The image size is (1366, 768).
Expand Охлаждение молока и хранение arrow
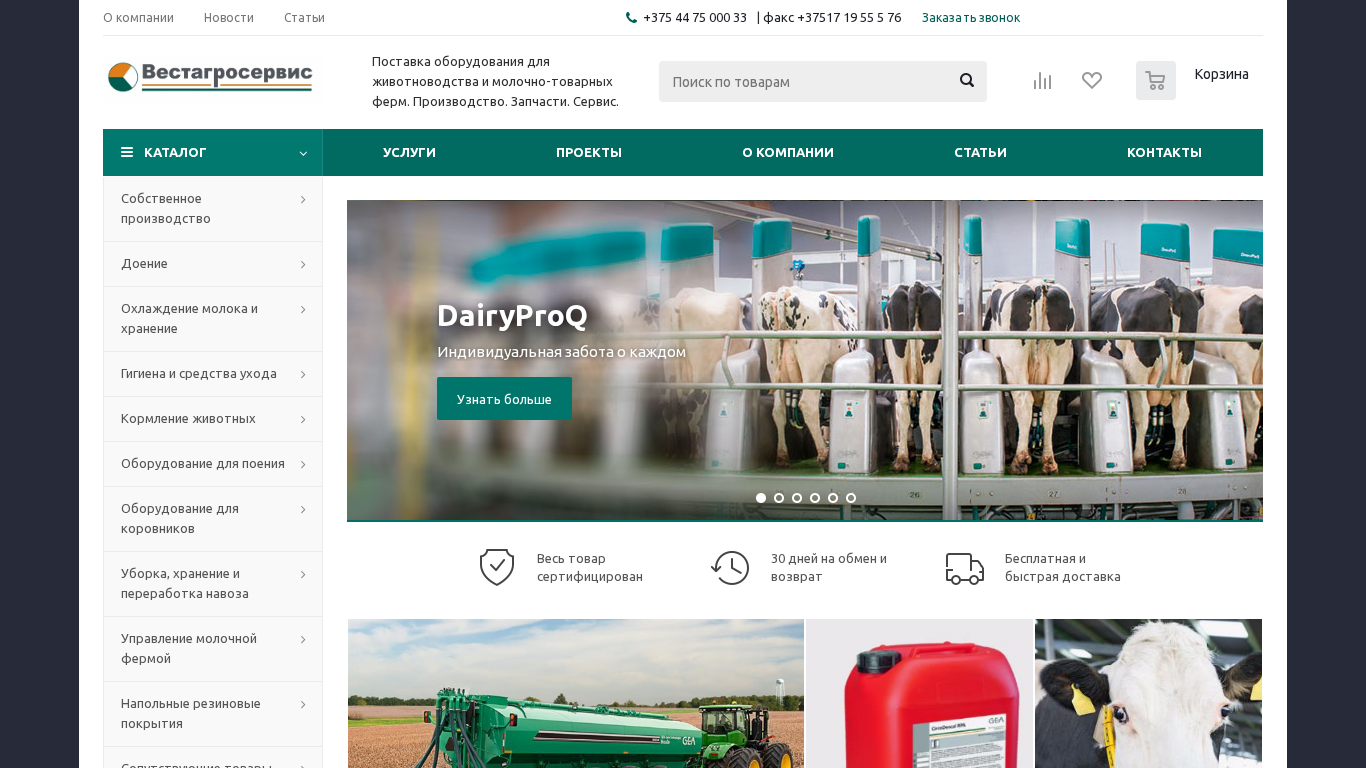[x=303, y=310]
